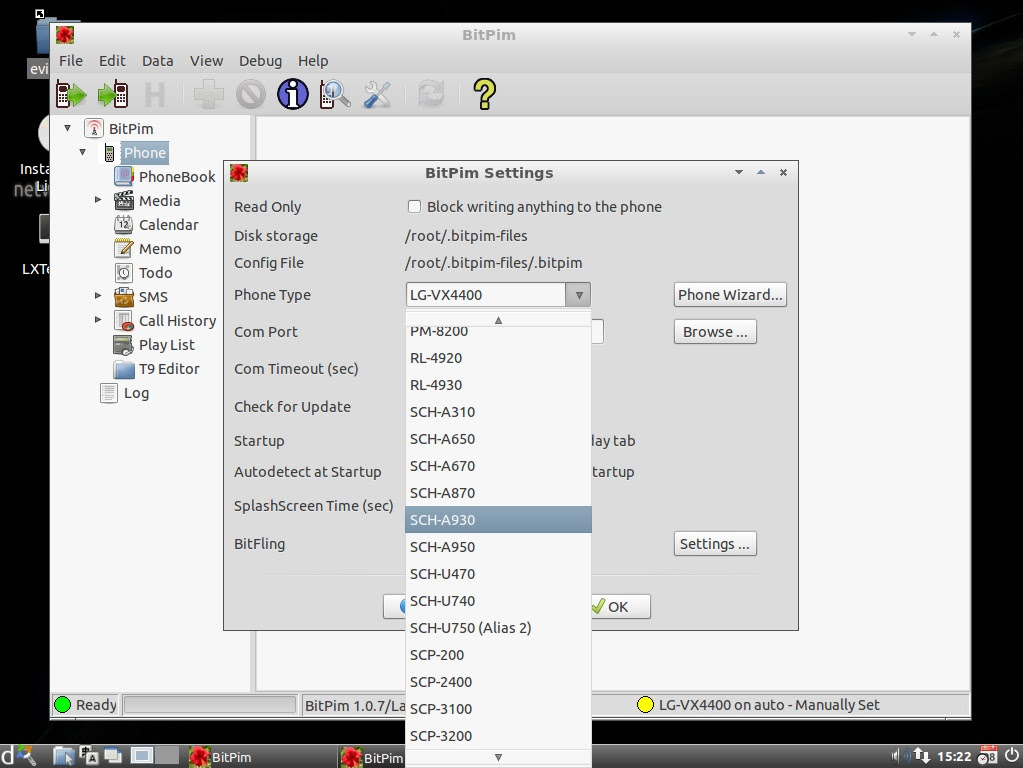Collapse the Phone node arrow
1023x768 pixels.
tap(83, 153)
